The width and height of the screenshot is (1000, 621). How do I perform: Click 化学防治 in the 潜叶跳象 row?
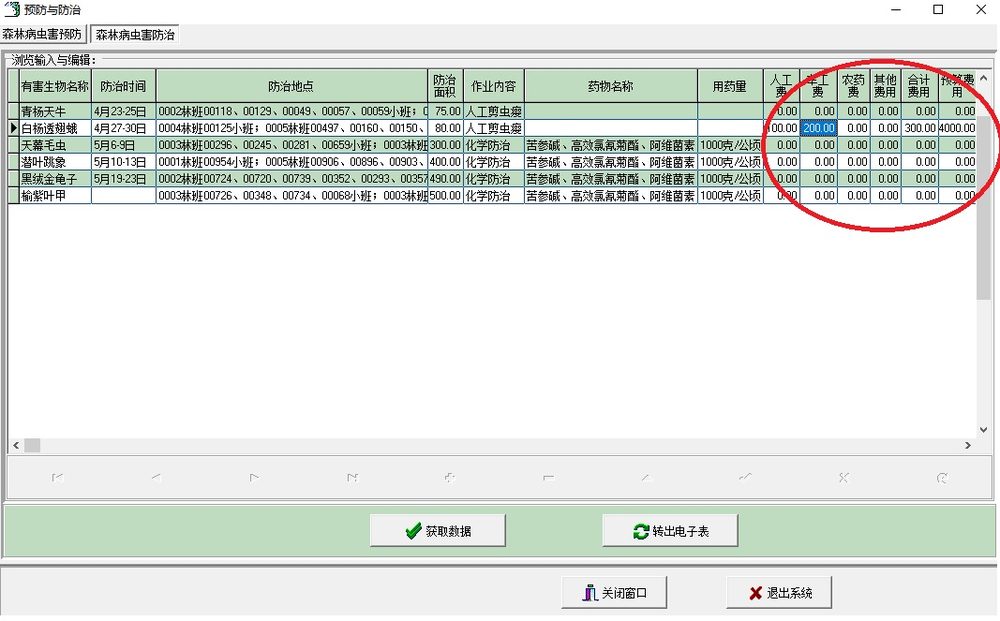point(494,162)
